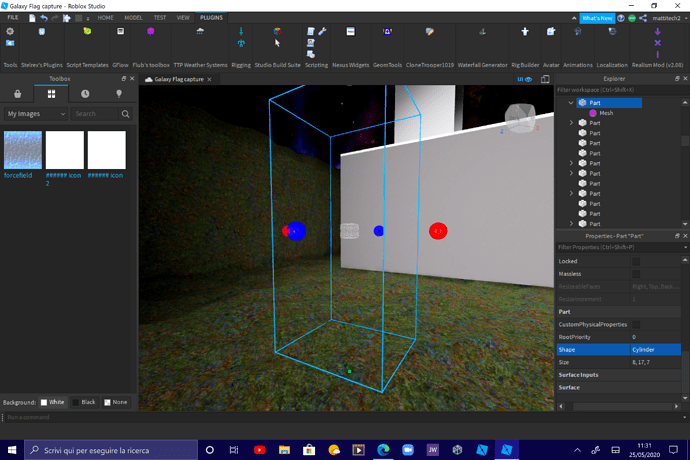Open the mattitech2 account dropdown
The height and width of the screenshot is (460, 690).
pyautogui.click(x=670, y=18)
